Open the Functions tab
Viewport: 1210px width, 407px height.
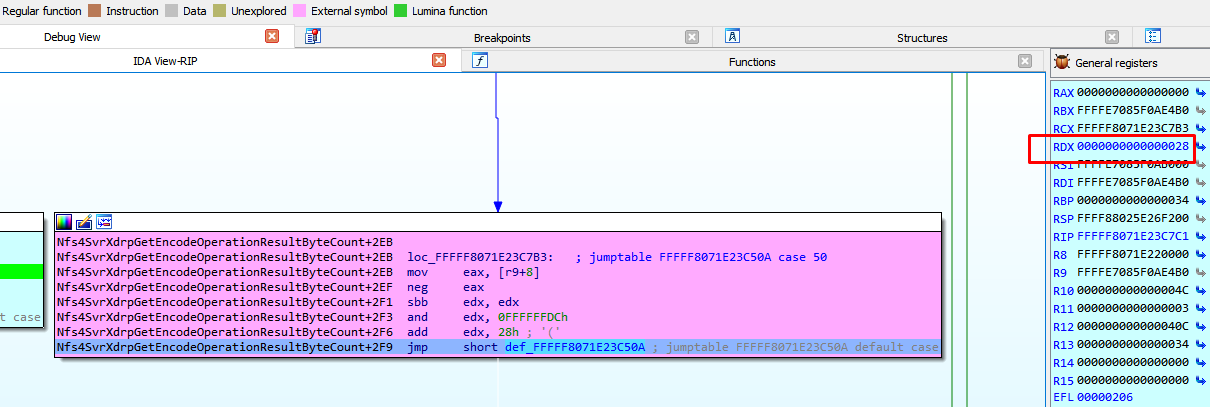tap(752, 62)
